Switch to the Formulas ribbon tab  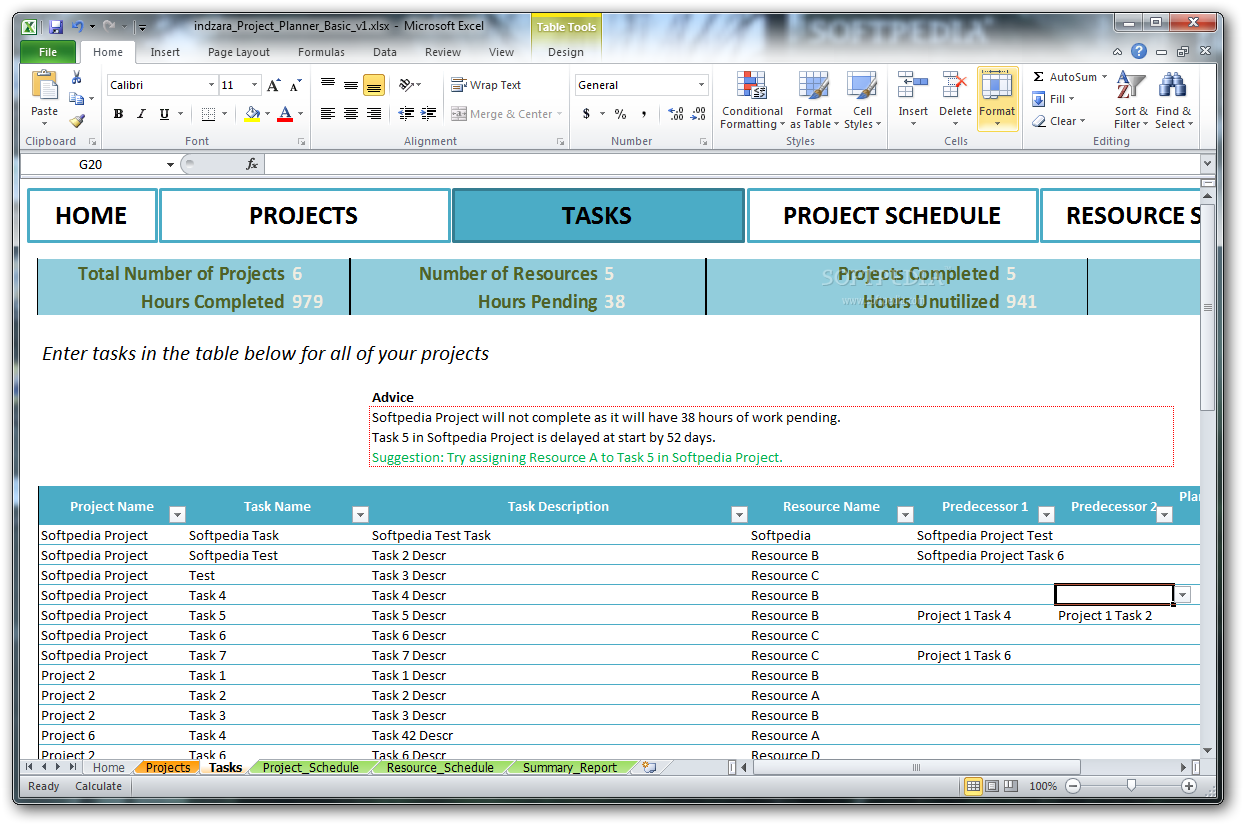(x=321, y=52)
